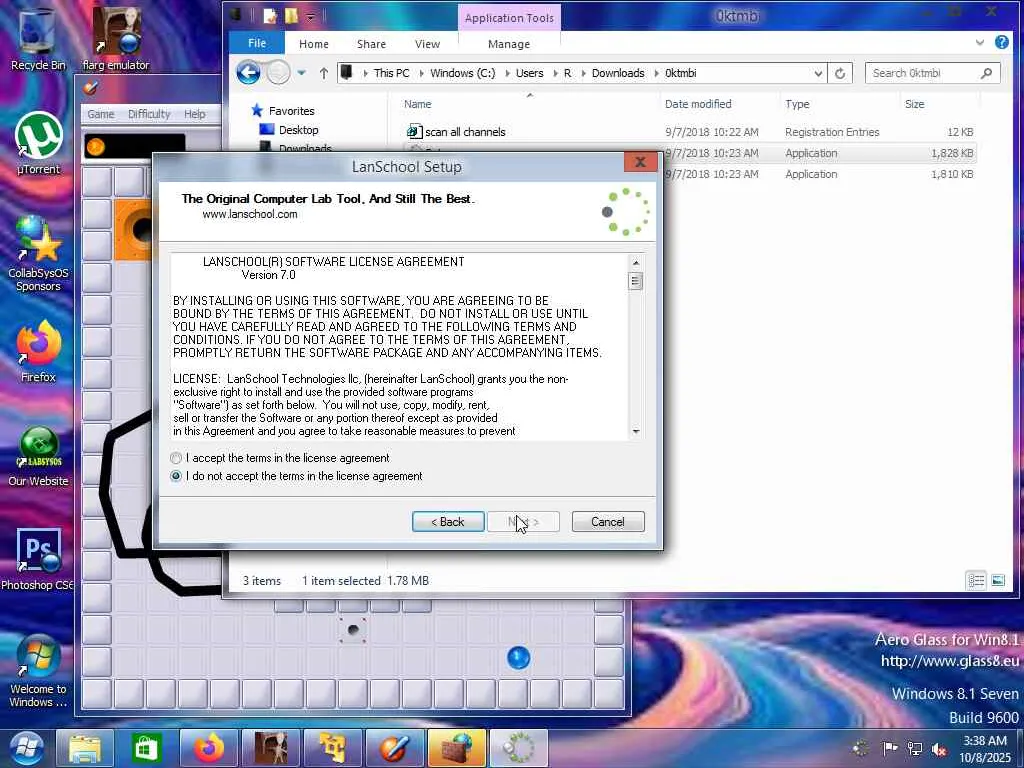Viewport: 1024px width, 768px height.
Task: Open 'Our Website' desktop shortcut
Action: pyautogui.click(x=38, y=456)
